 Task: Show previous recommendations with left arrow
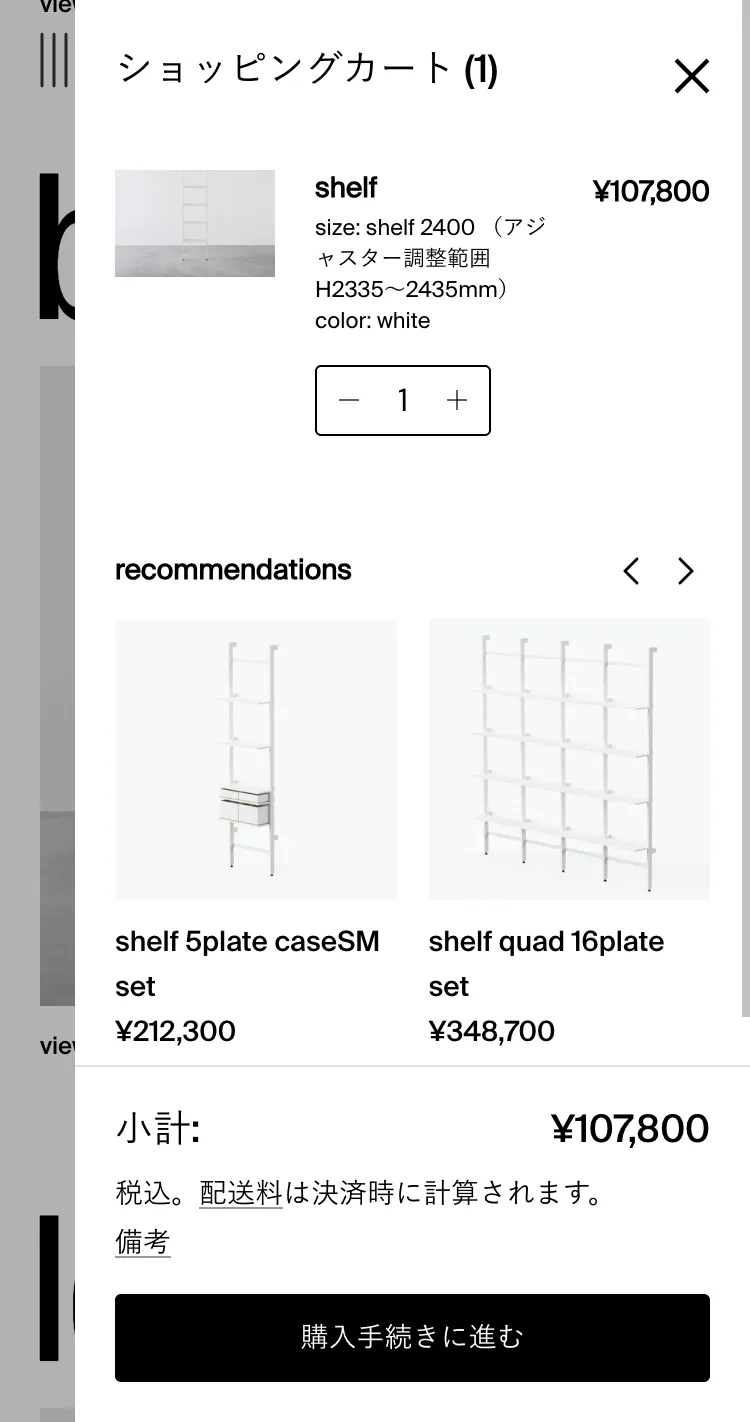(x=631, y=571)
